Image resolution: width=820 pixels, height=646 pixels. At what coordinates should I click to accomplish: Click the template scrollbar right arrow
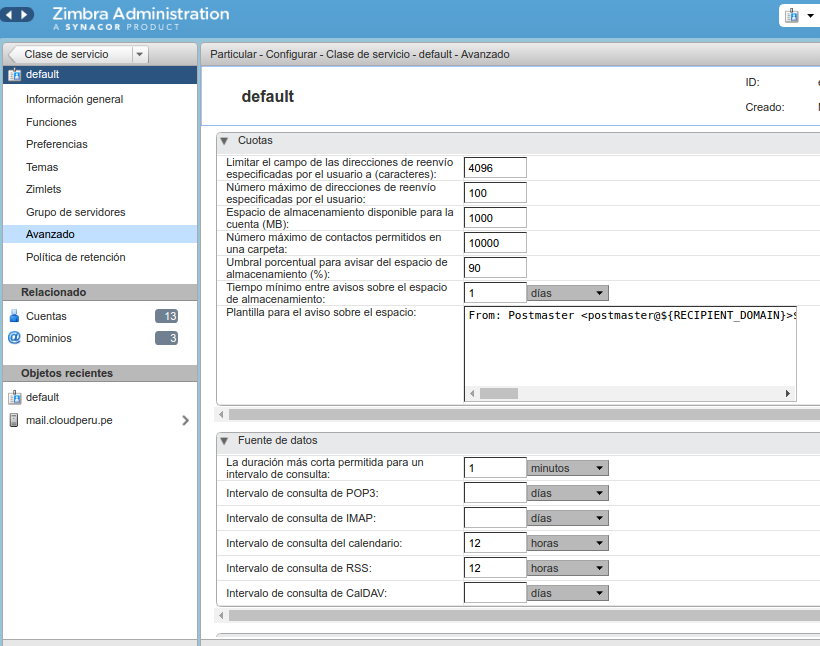(788, 393)
